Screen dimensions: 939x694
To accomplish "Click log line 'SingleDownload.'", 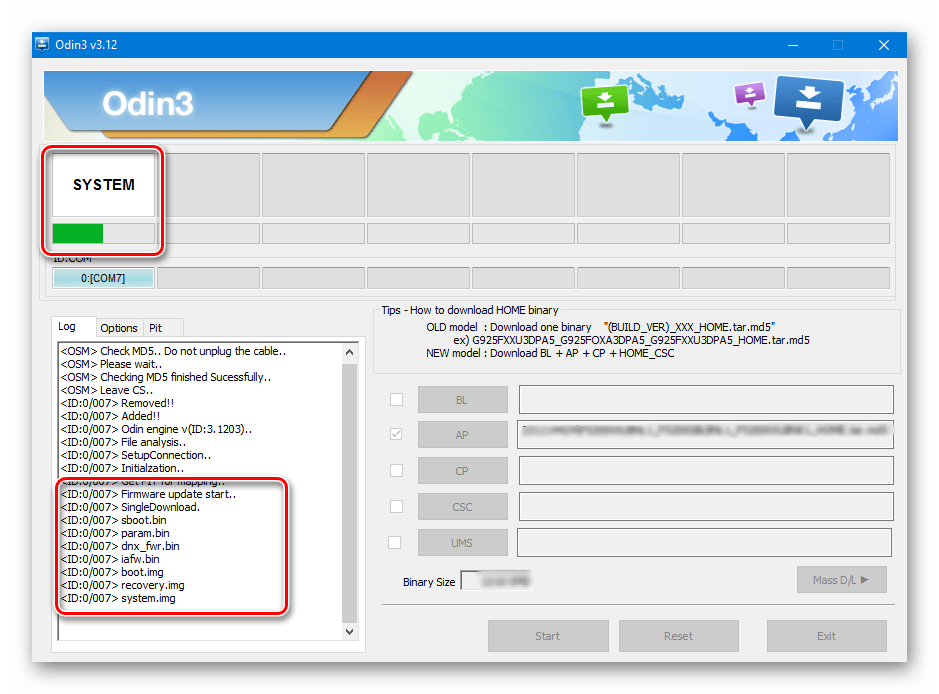I will pyautogui.click(x=130, y=507).
